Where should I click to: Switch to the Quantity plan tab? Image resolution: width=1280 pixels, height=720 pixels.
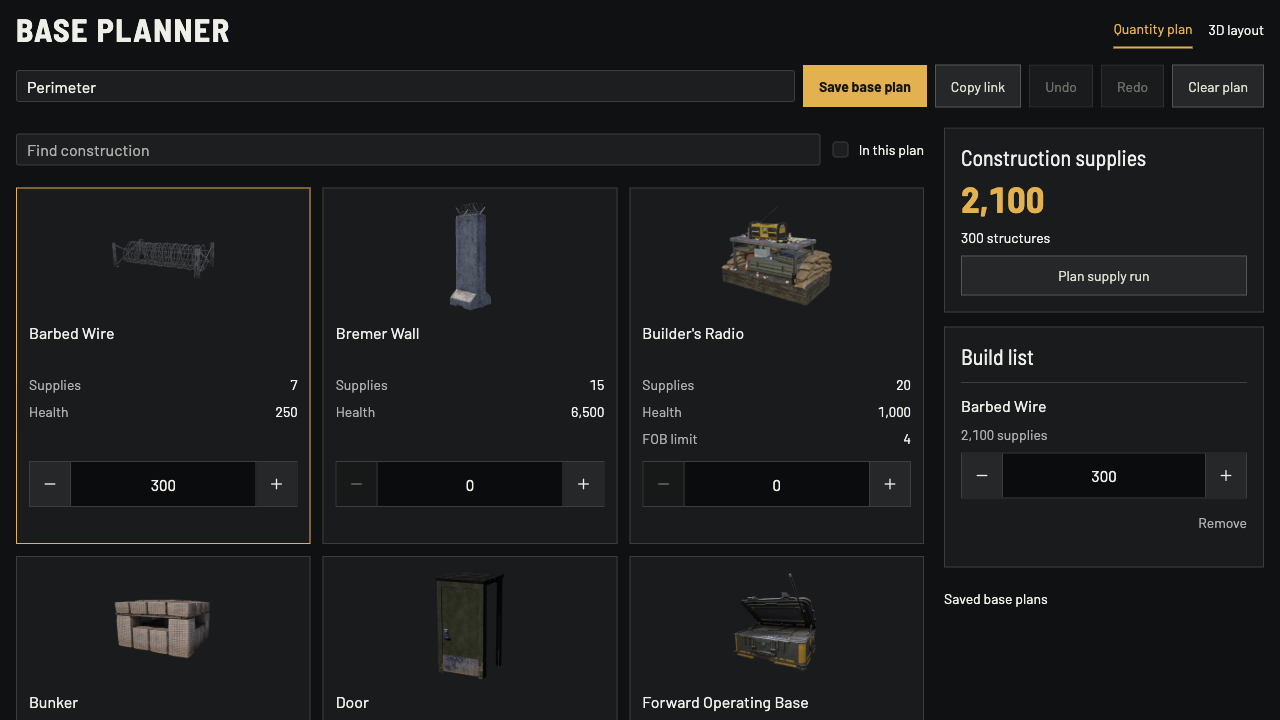(x=1153, y=30)
